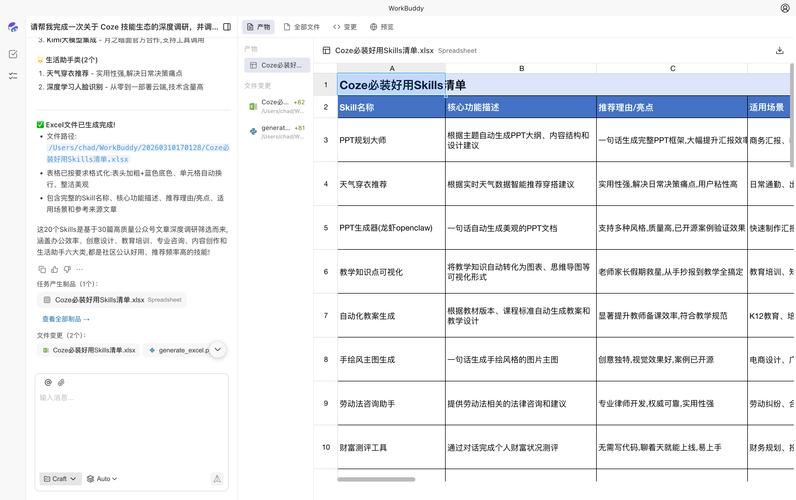This screenshot has width=796, height=500.
Task: Open the file path link ending in .xlsx
Action: [x=138, y=153]
